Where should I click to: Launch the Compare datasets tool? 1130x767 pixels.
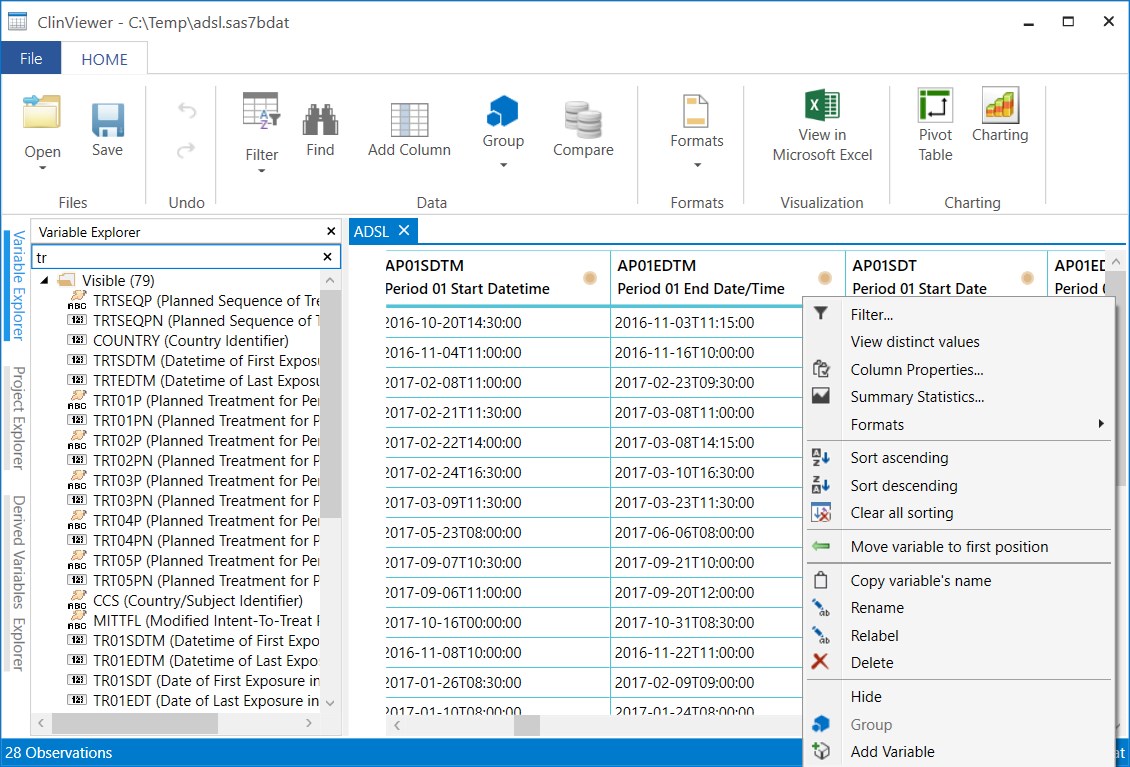point(583,120)
